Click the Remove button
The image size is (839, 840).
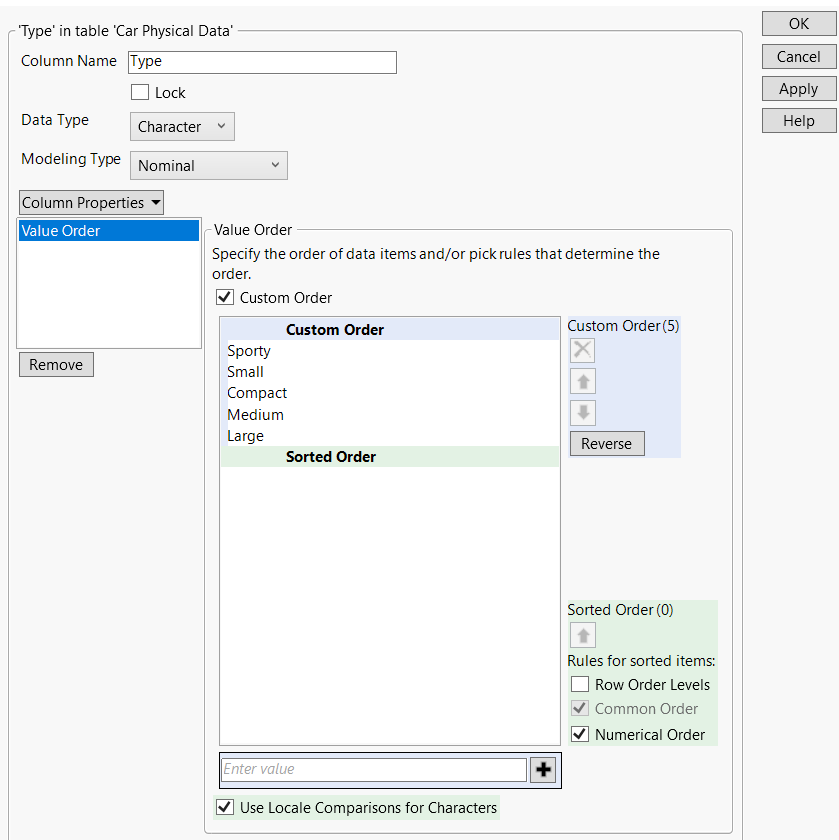[x=56, y=365]
